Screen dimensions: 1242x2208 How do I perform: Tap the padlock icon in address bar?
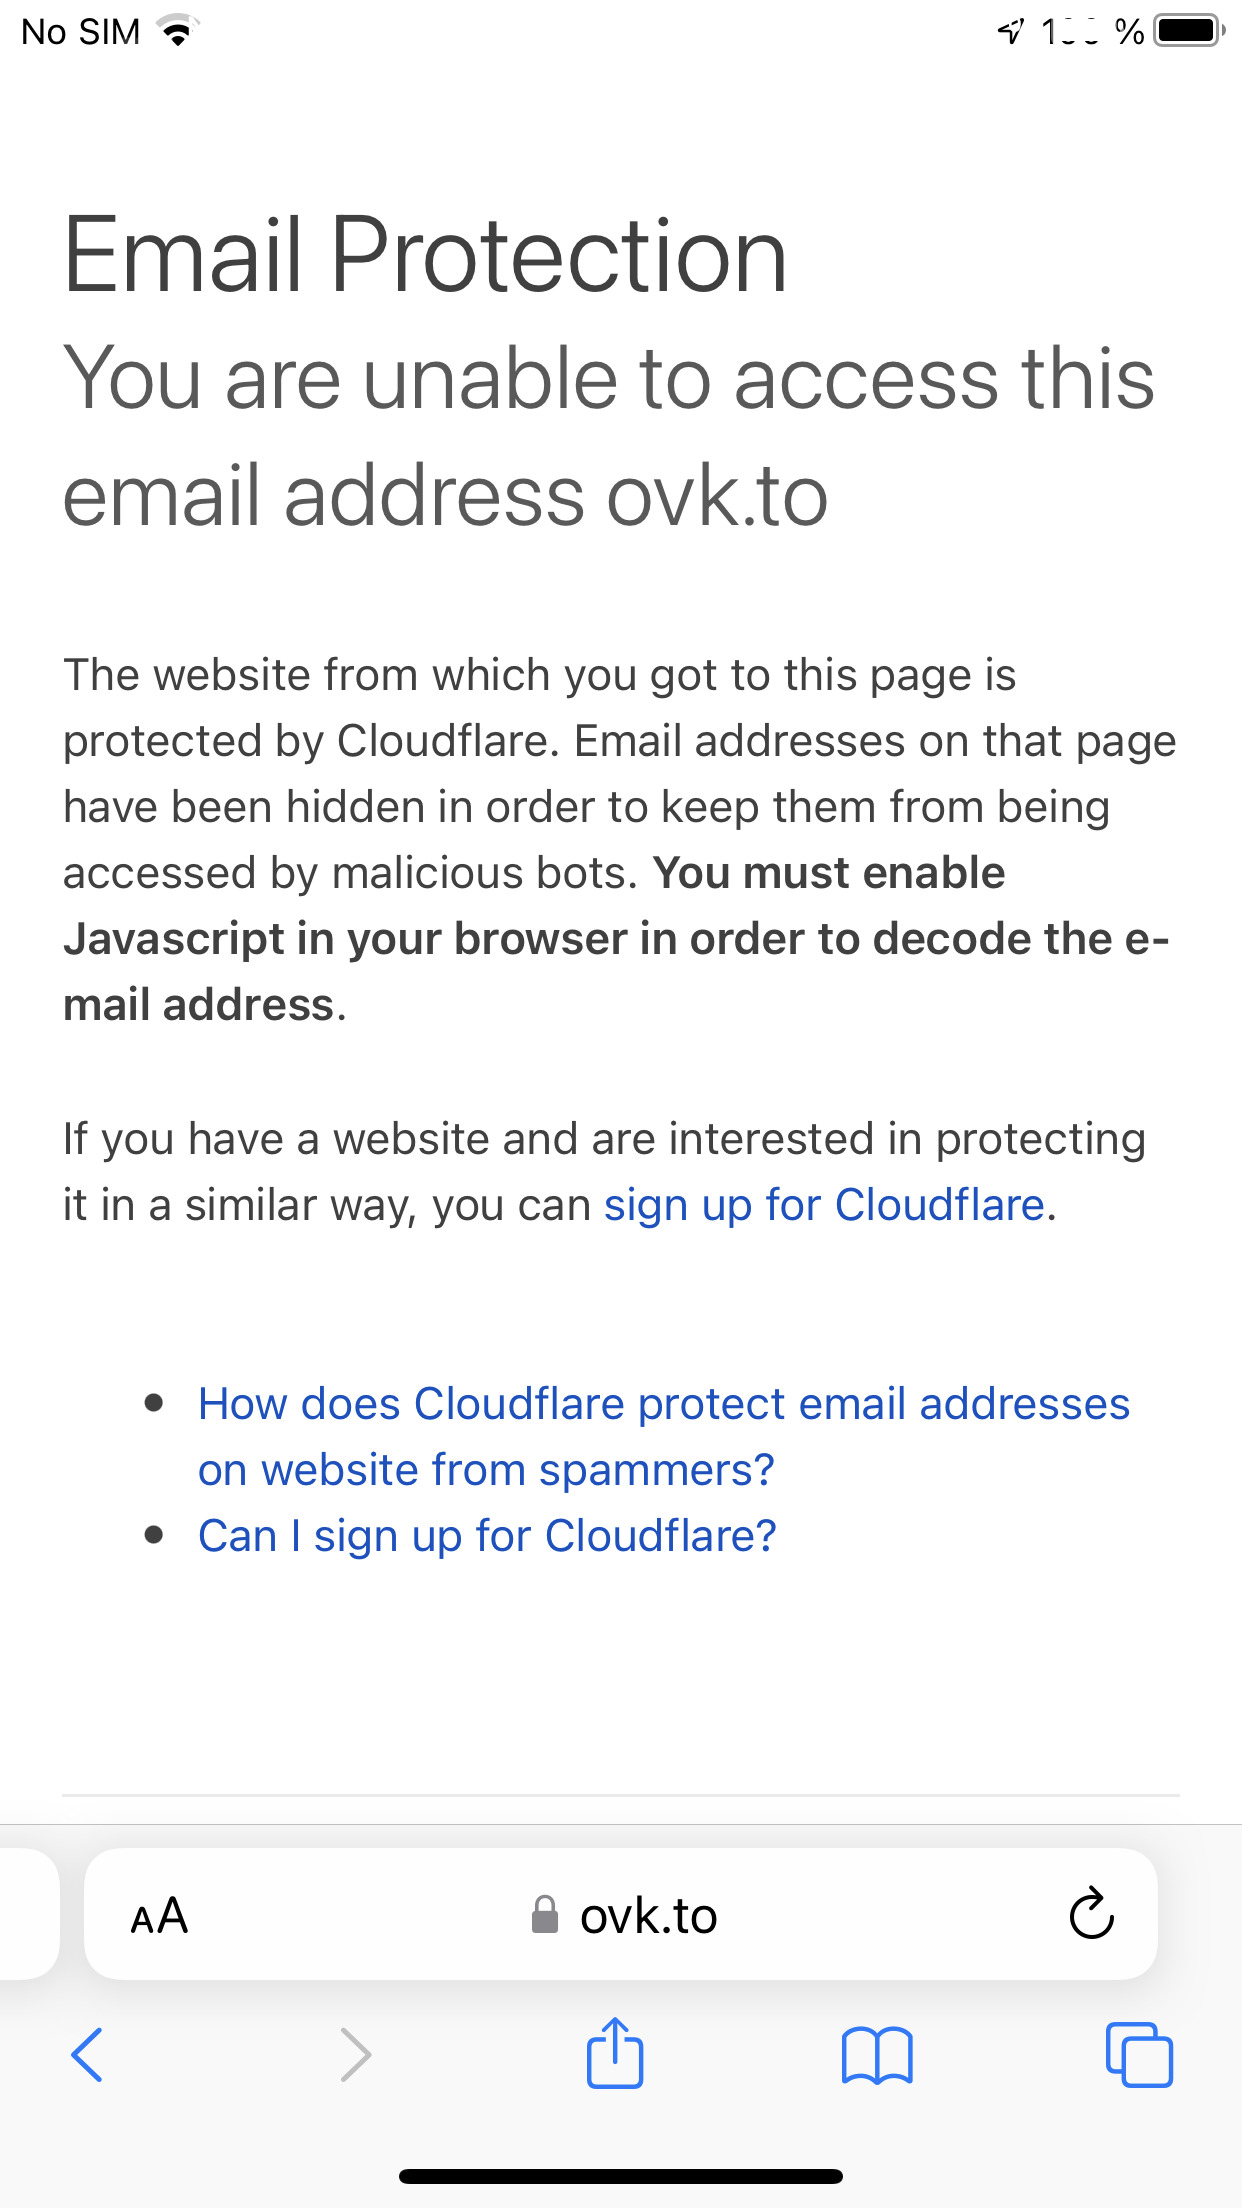click(545, 1915)
